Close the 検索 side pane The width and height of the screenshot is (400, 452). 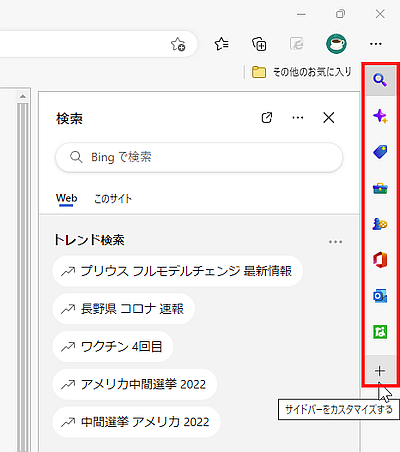tap(329, 118)
